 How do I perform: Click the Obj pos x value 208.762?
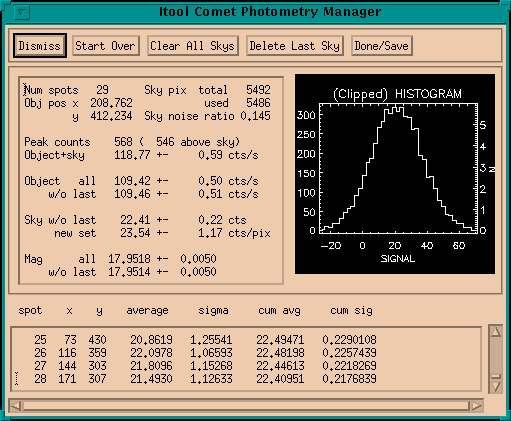(111, 103)
